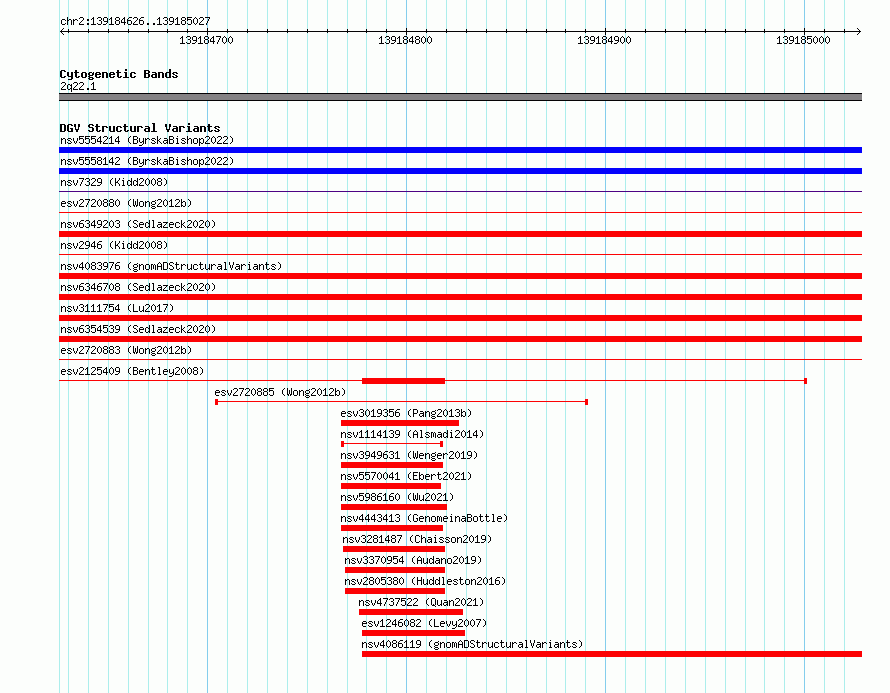The width and height of the screenshot is (890, 693).
Task: Select nsv2946 (Kidd2008) variant label
Action: pos(114,245)
